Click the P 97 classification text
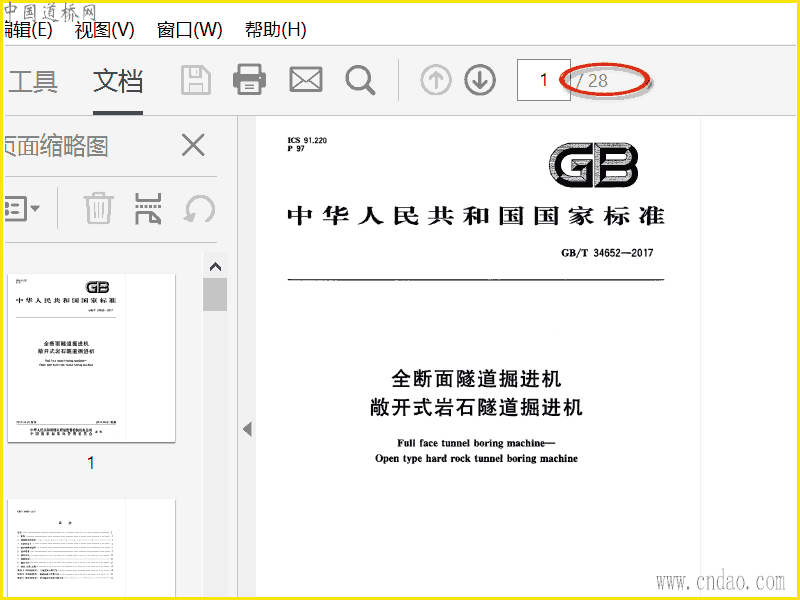 (296, 148)
